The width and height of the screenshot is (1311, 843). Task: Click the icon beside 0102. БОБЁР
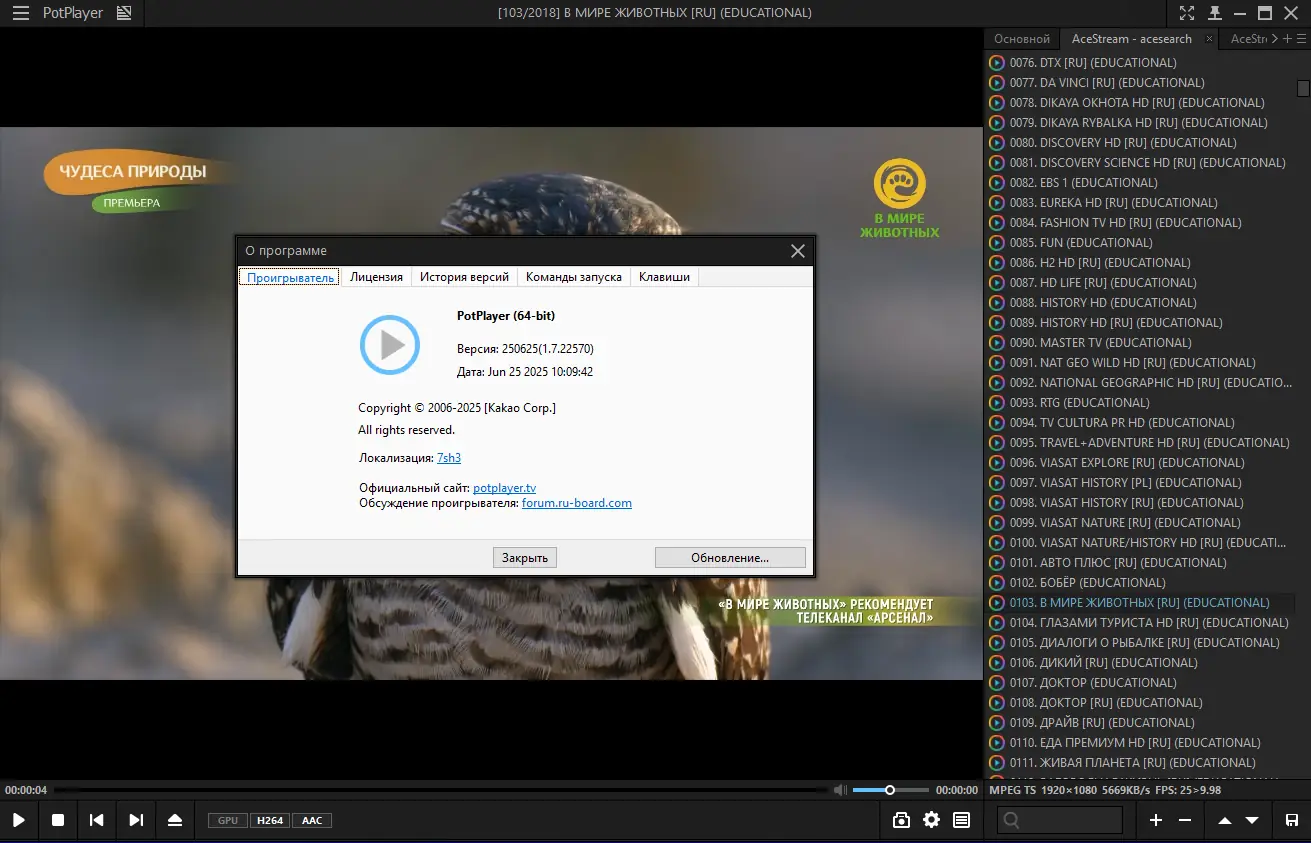(997, 583)
